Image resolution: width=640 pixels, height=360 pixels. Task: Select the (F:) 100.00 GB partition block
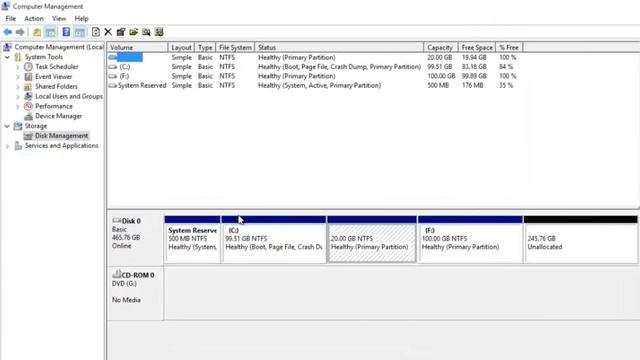470,240
